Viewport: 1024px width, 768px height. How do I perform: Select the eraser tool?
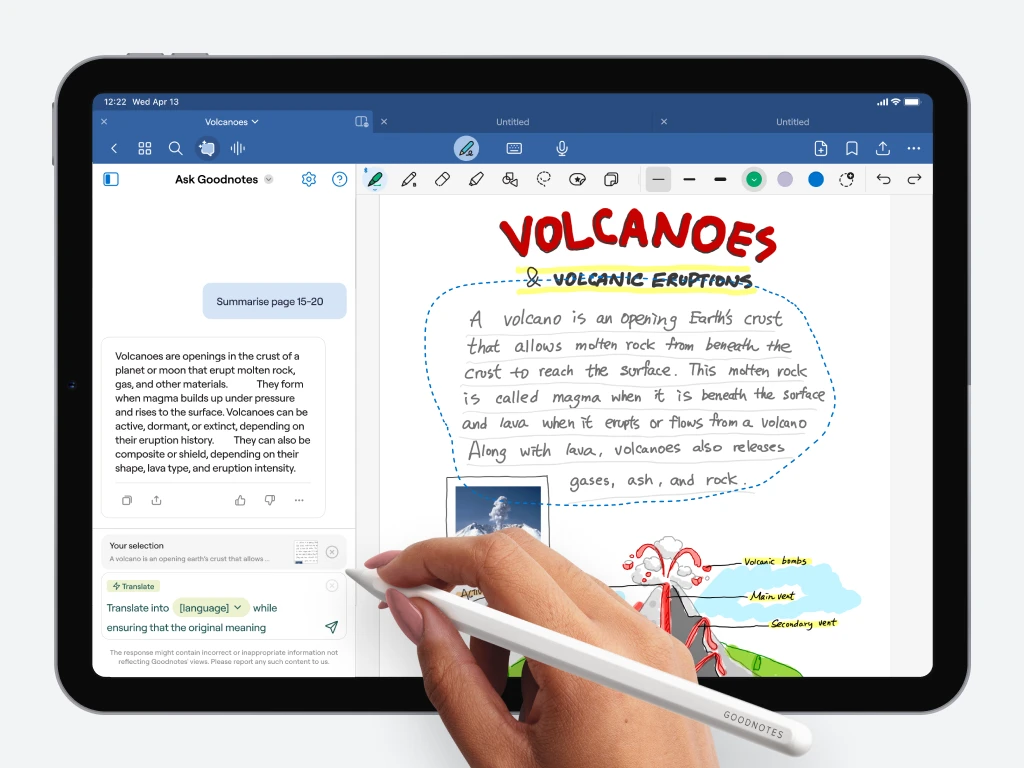click(x=443, y=179)
